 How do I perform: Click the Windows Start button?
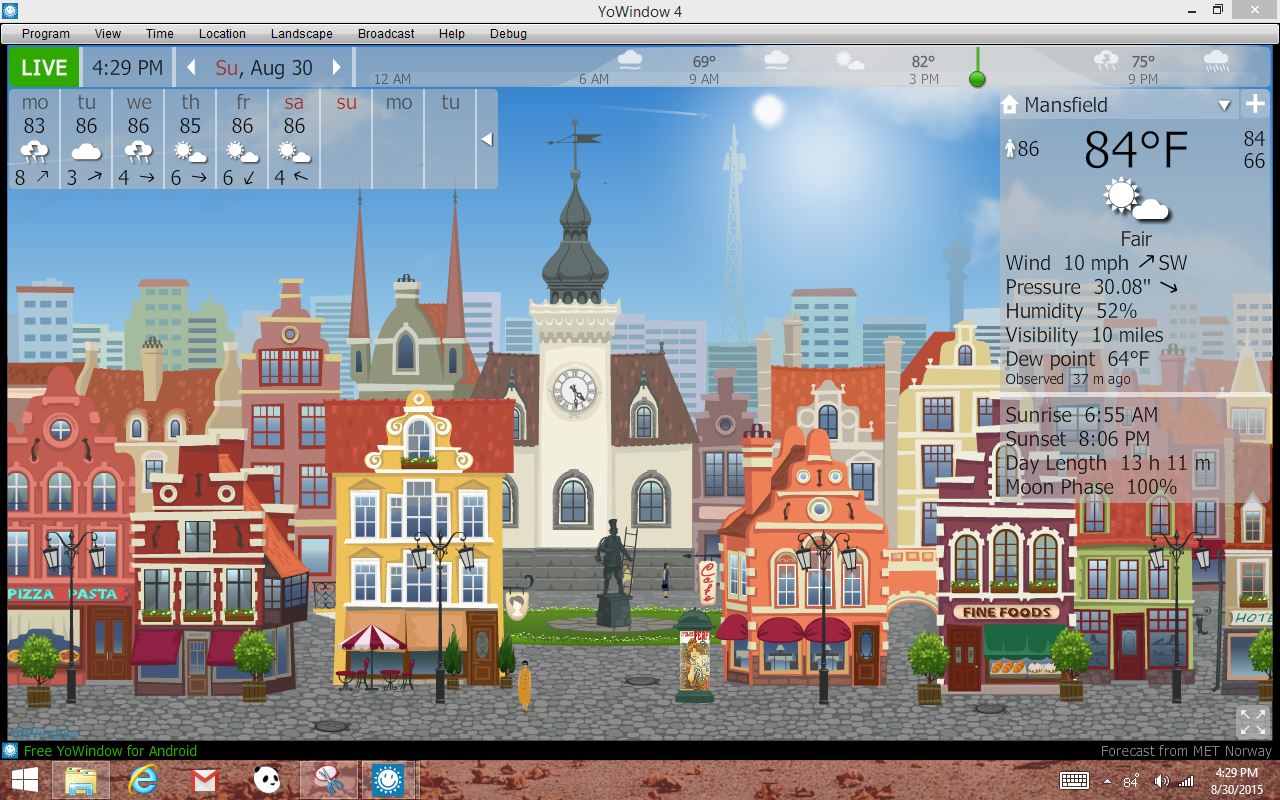[x=25, y=779]
